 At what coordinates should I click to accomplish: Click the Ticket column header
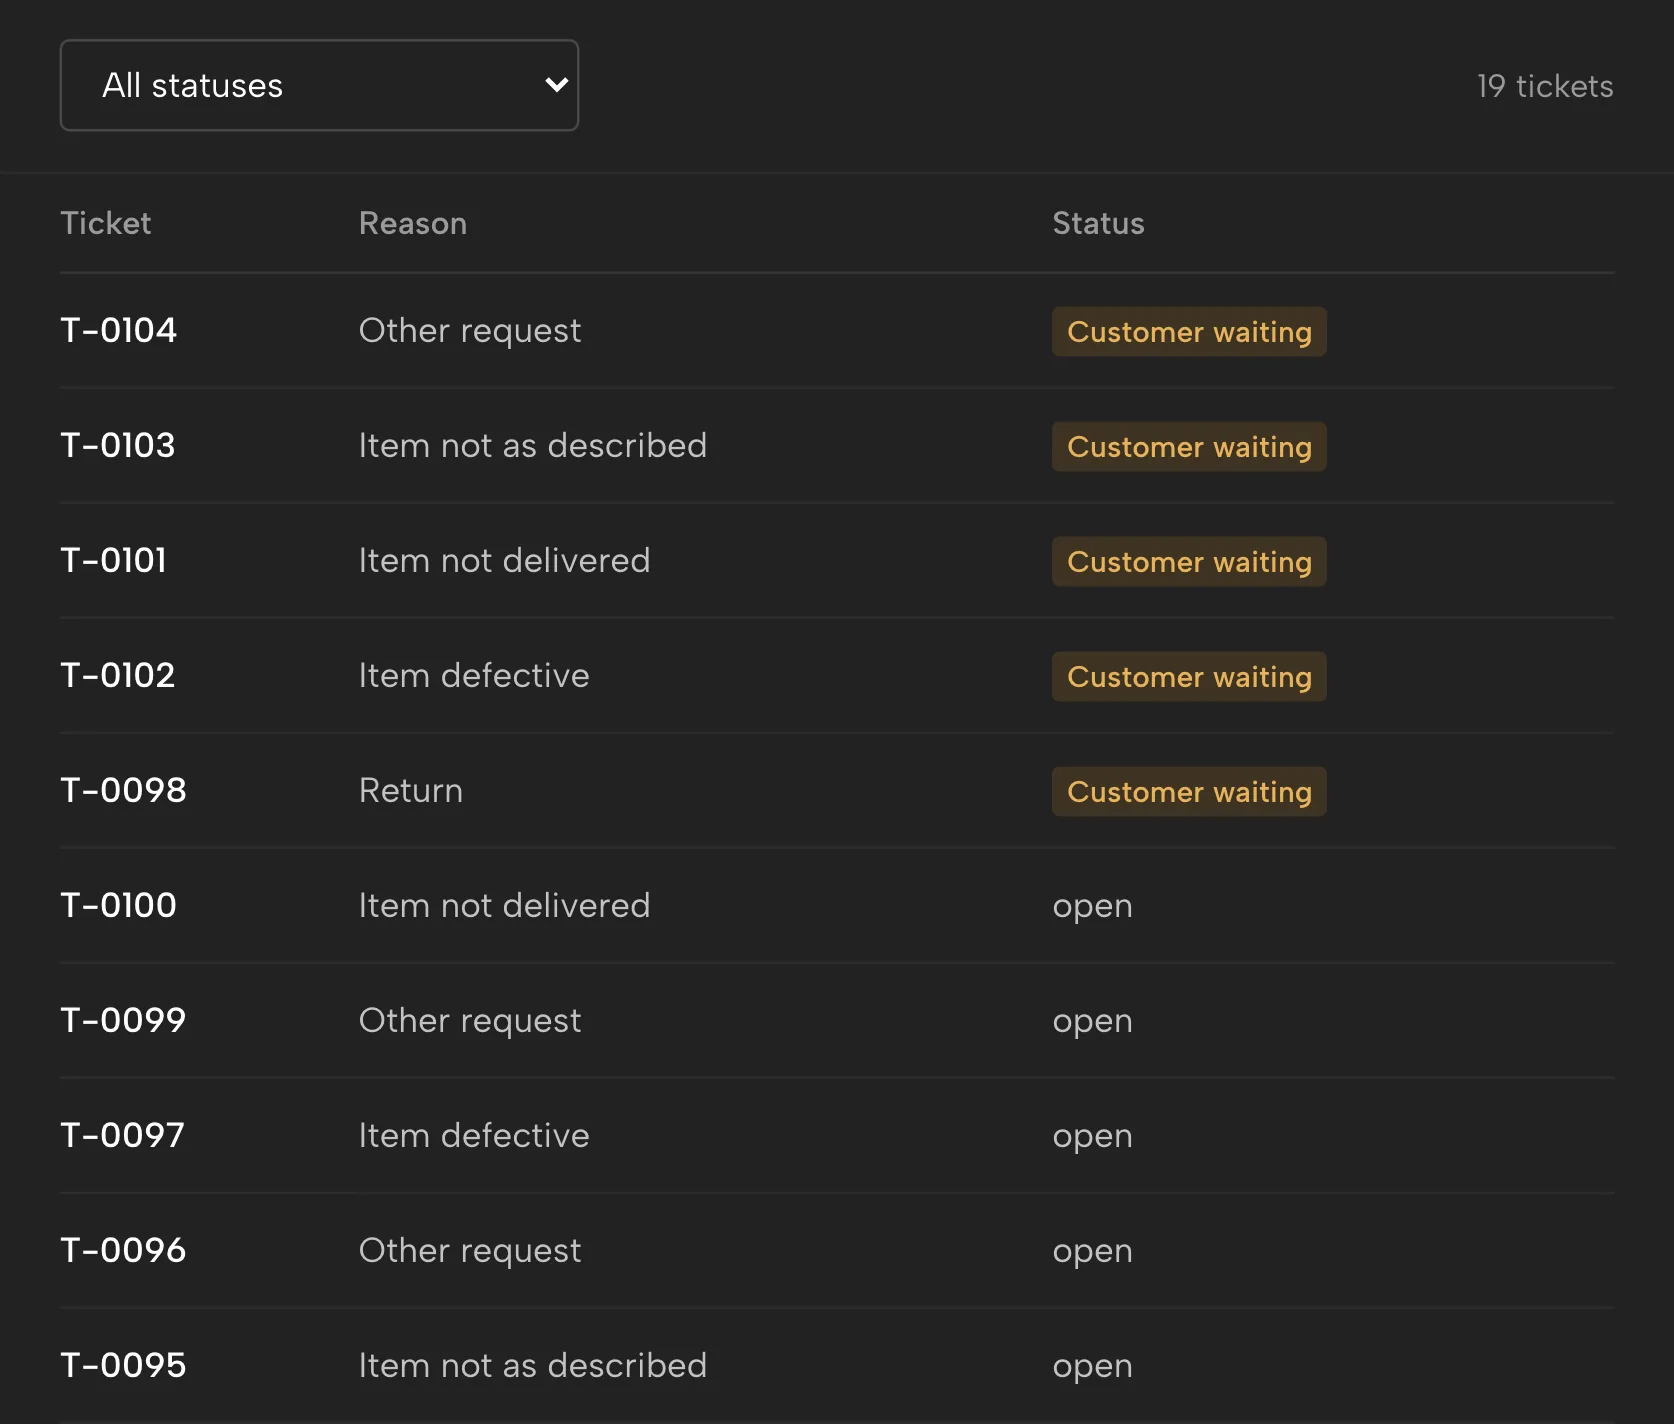(x=105, y=223)
